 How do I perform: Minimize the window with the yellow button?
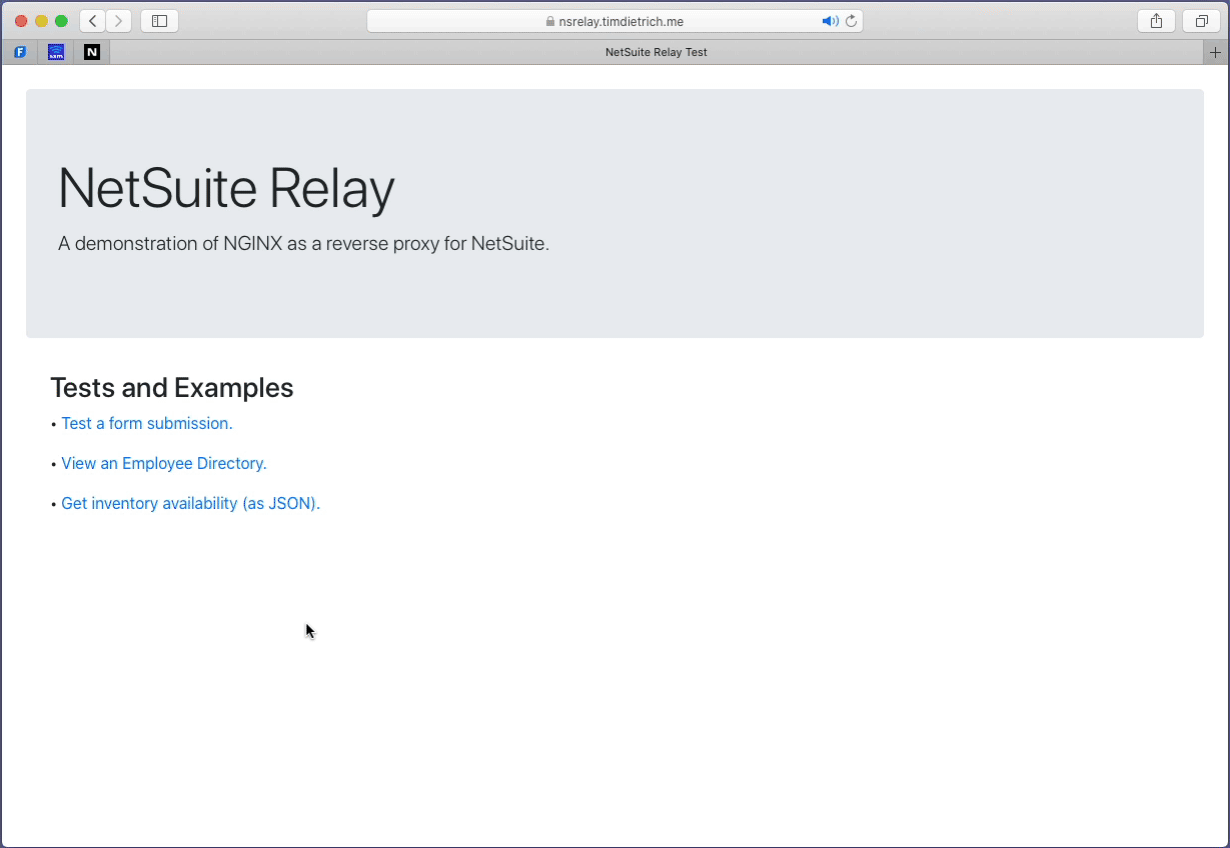[41, 21]
